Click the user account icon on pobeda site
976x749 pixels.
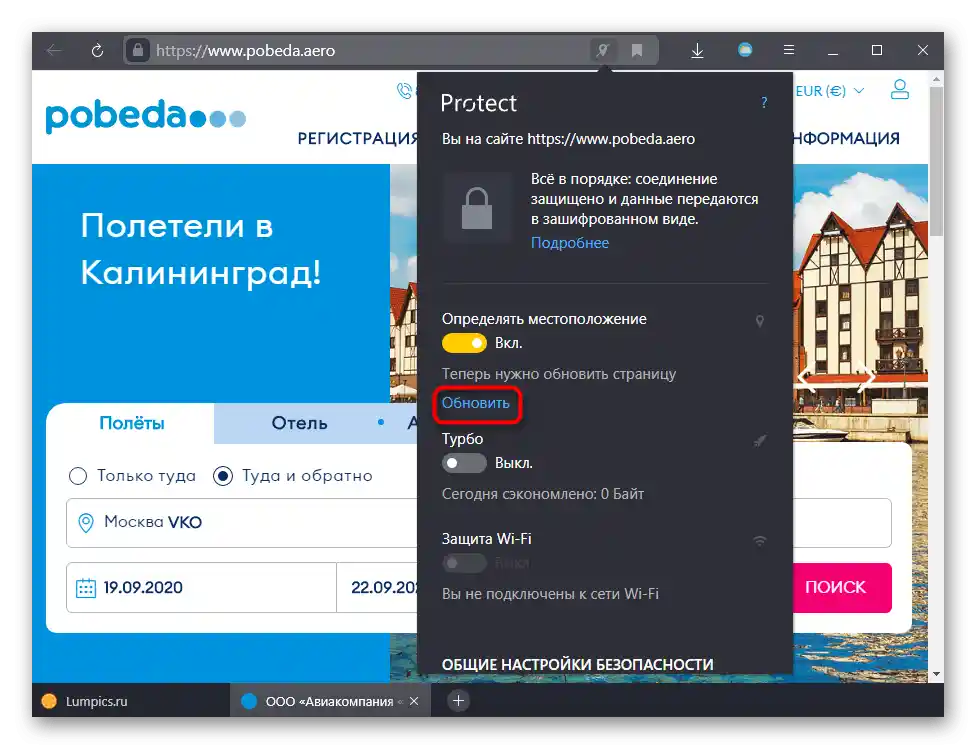[899, 90]
